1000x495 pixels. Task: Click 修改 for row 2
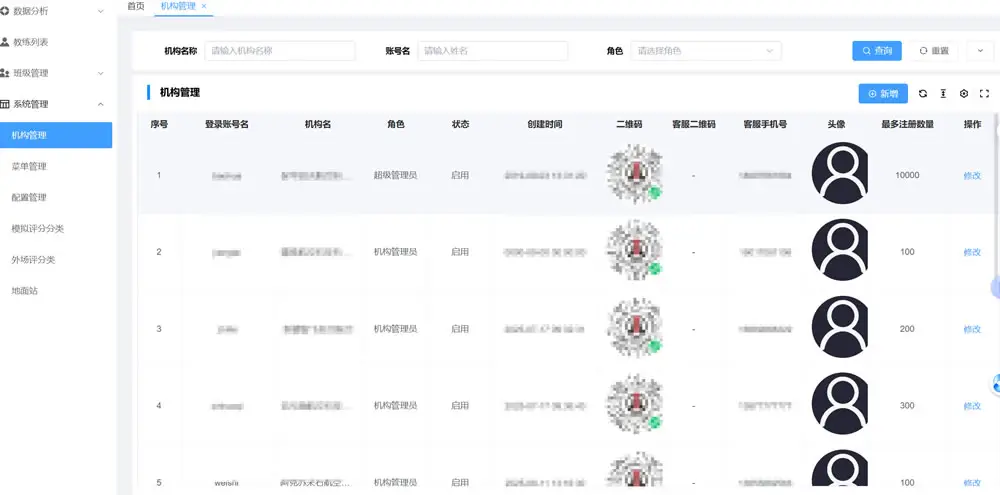click(x=972, y=252)
